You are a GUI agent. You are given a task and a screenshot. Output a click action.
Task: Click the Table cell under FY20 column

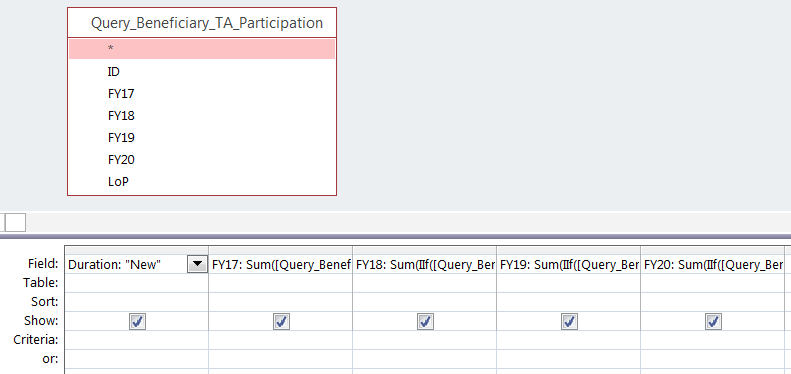tap(712, 283)
